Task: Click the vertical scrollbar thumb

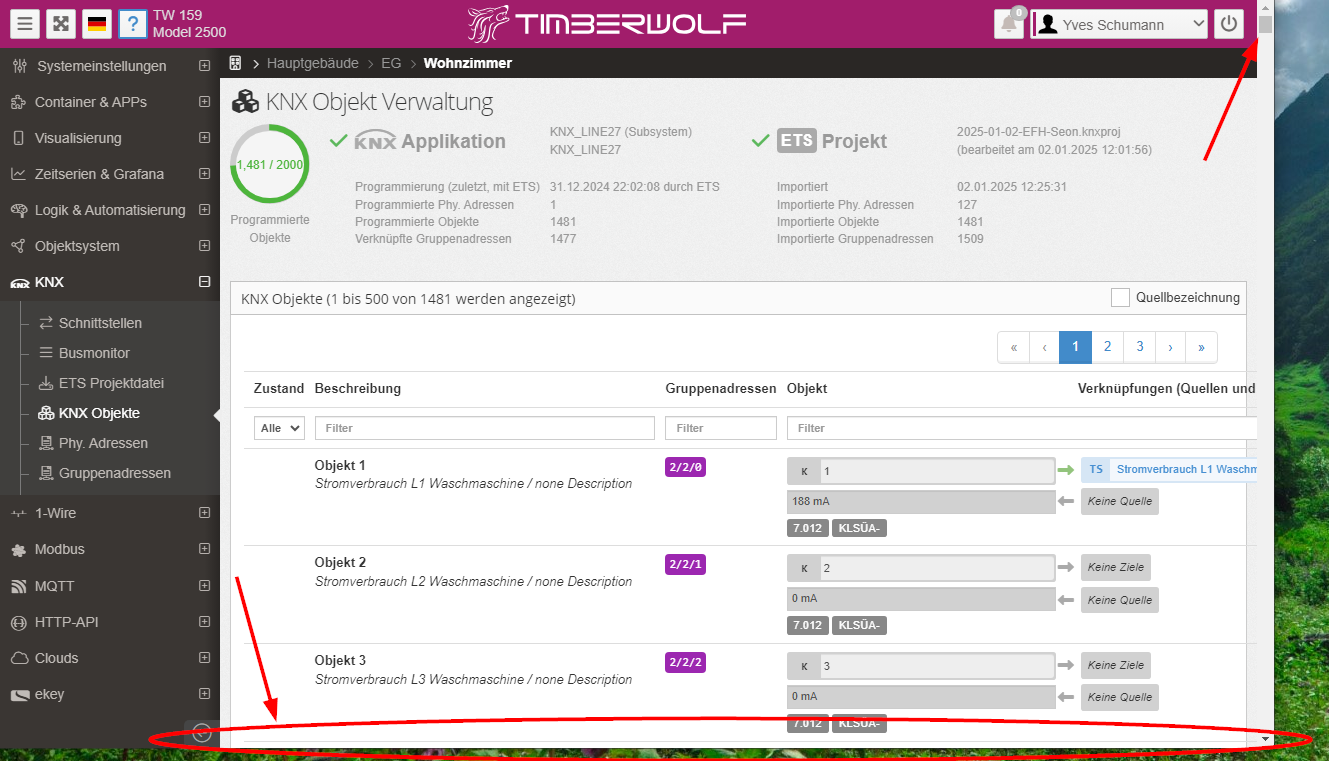Action: click(1265, 24)
